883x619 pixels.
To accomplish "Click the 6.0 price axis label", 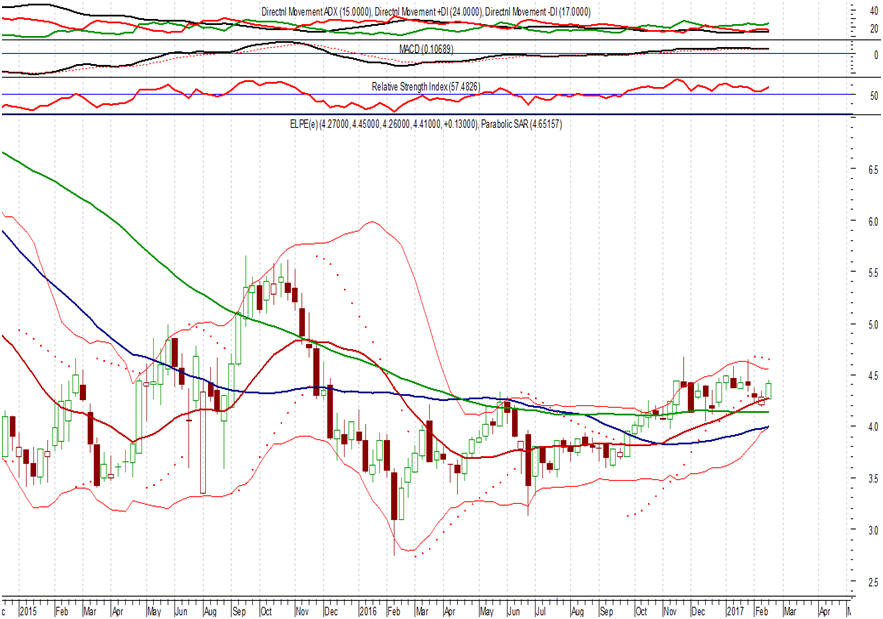I will click(873, 221).
